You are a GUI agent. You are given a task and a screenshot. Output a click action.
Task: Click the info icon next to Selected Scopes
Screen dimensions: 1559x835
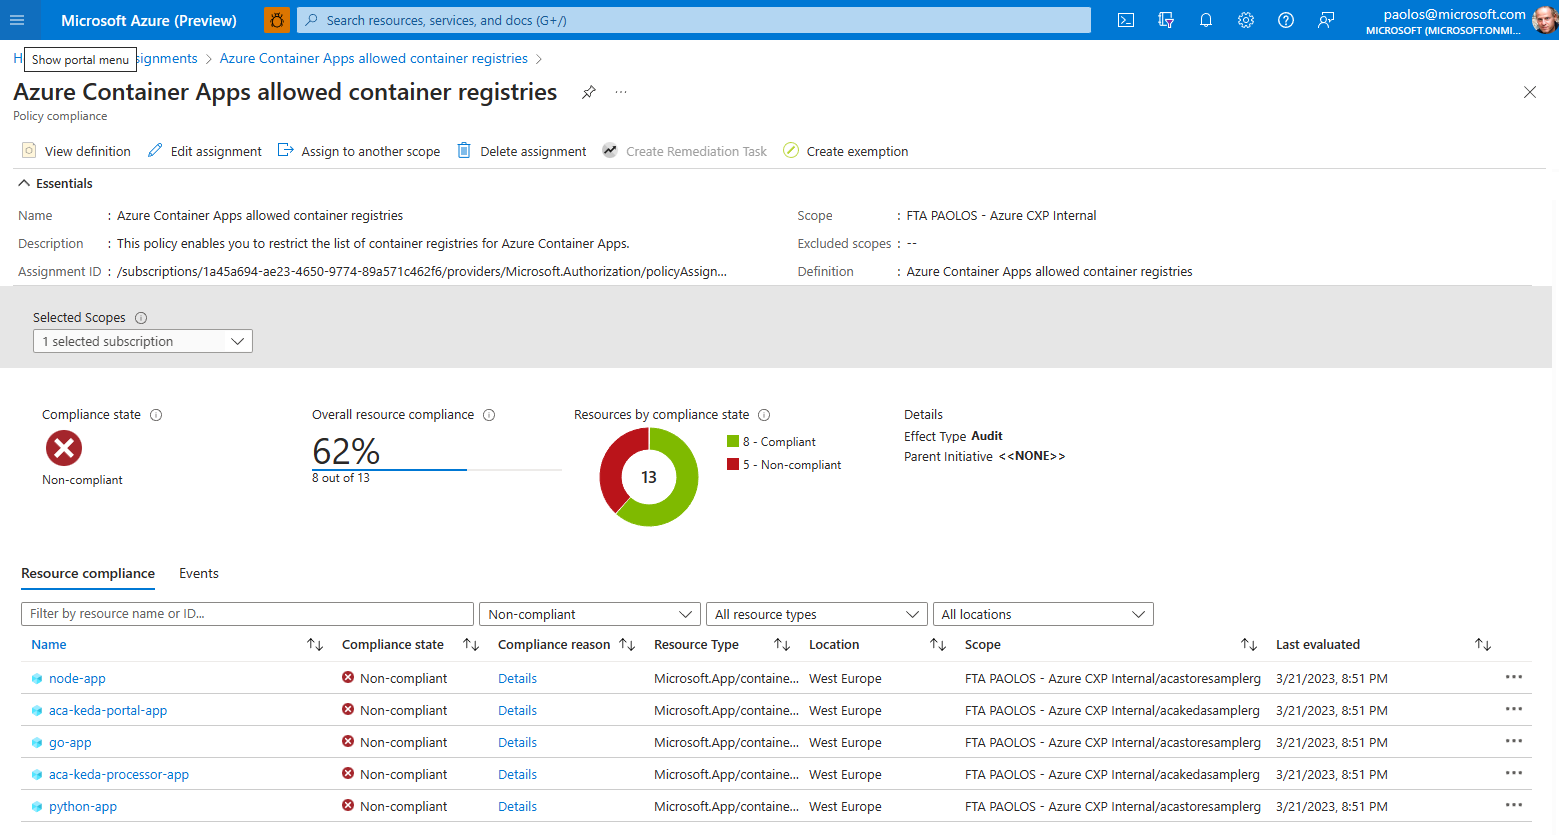[x=141, y=318]
